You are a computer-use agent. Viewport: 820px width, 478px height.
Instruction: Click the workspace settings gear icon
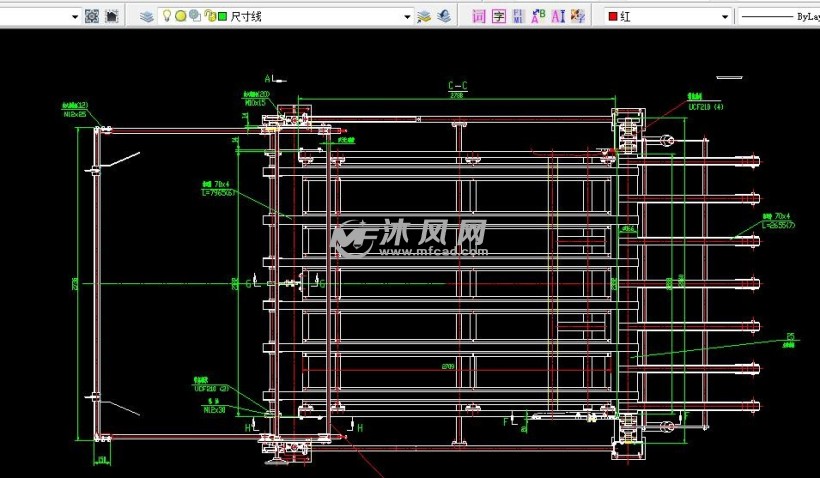point(91,16)
